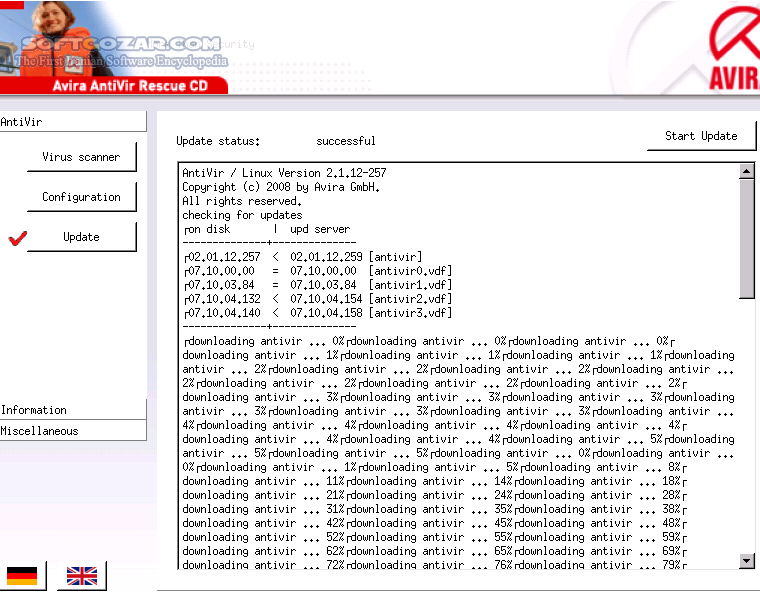Click the 'All rights reserved.' line
Viewport: 760px width, 600px height.
click(242, 201)
